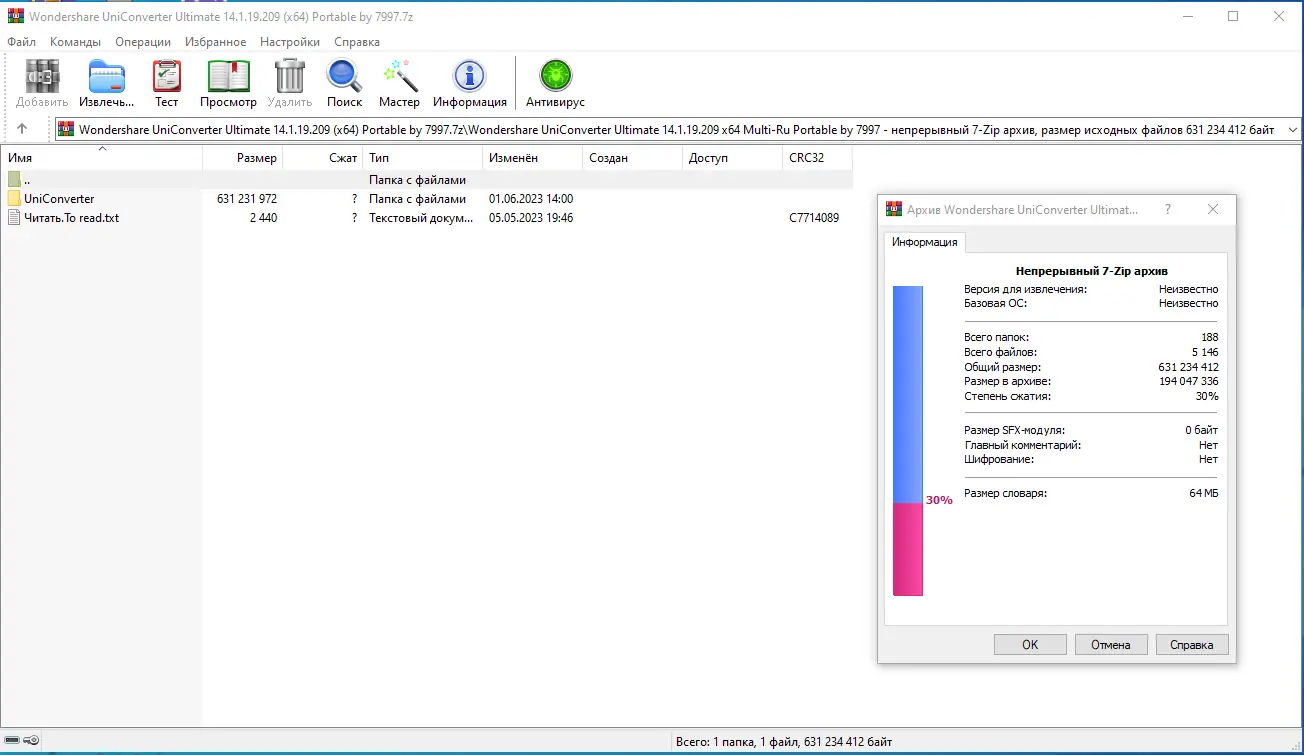1304x755 pixels.
Task: Confirm the archive info dialog with OK
Action: (1029, 644)
